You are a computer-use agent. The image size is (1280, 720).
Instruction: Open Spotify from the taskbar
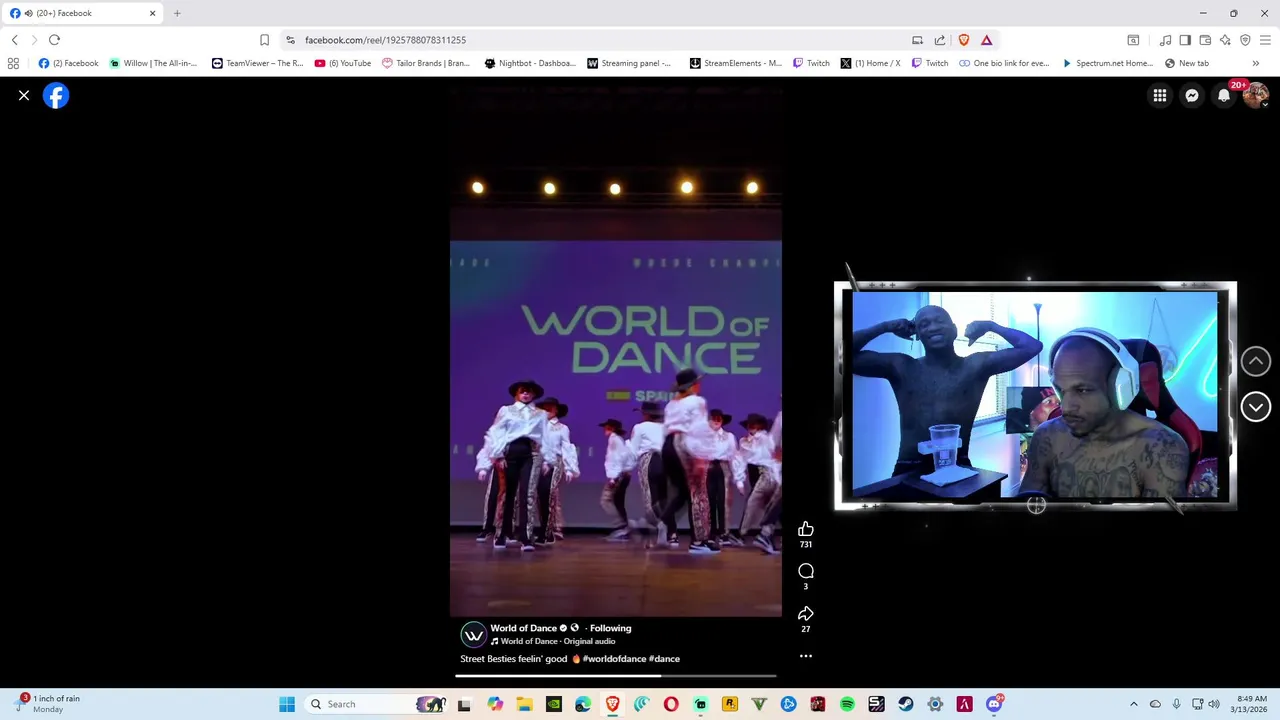pyautogui.click(x=847, y=704)
